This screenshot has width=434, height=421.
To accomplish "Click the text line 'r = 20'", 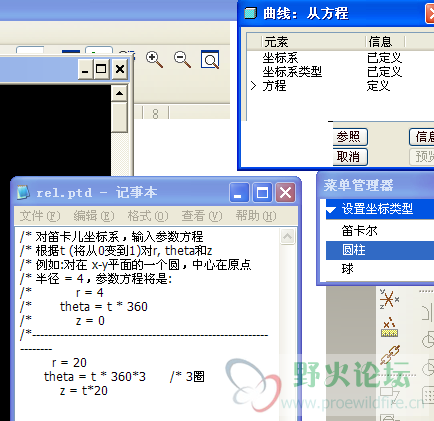I will tap(69, 362).
